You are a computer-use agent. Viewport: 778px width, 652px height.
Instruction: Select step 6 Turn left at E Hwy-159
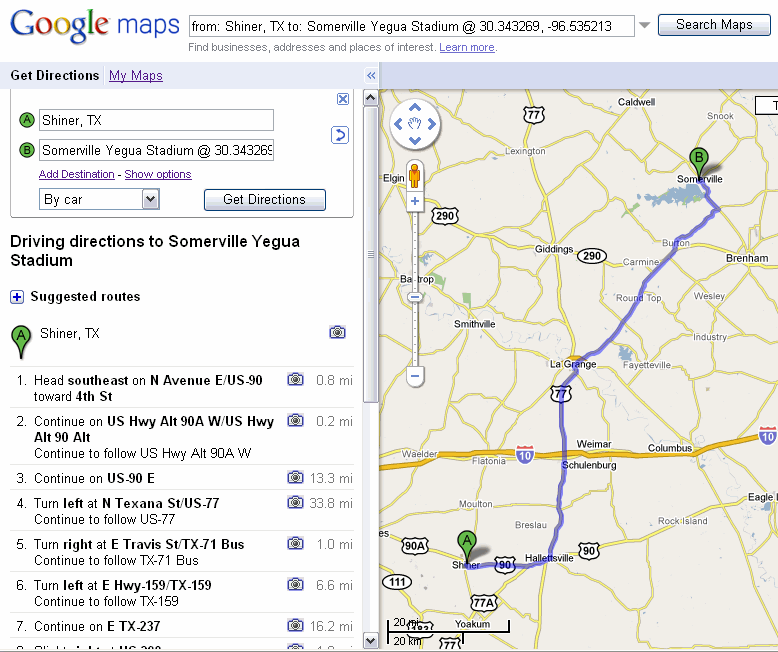(182, 592)
